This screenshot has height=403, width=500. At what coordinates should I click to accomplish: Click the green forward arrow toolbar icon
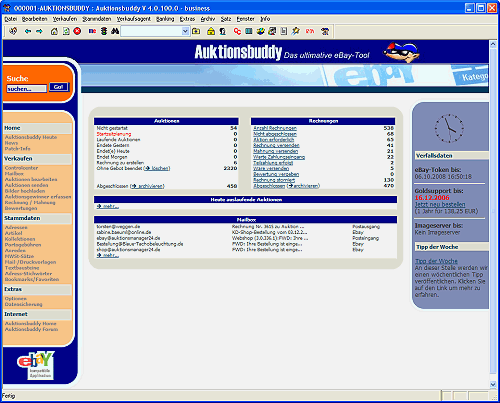39,31
